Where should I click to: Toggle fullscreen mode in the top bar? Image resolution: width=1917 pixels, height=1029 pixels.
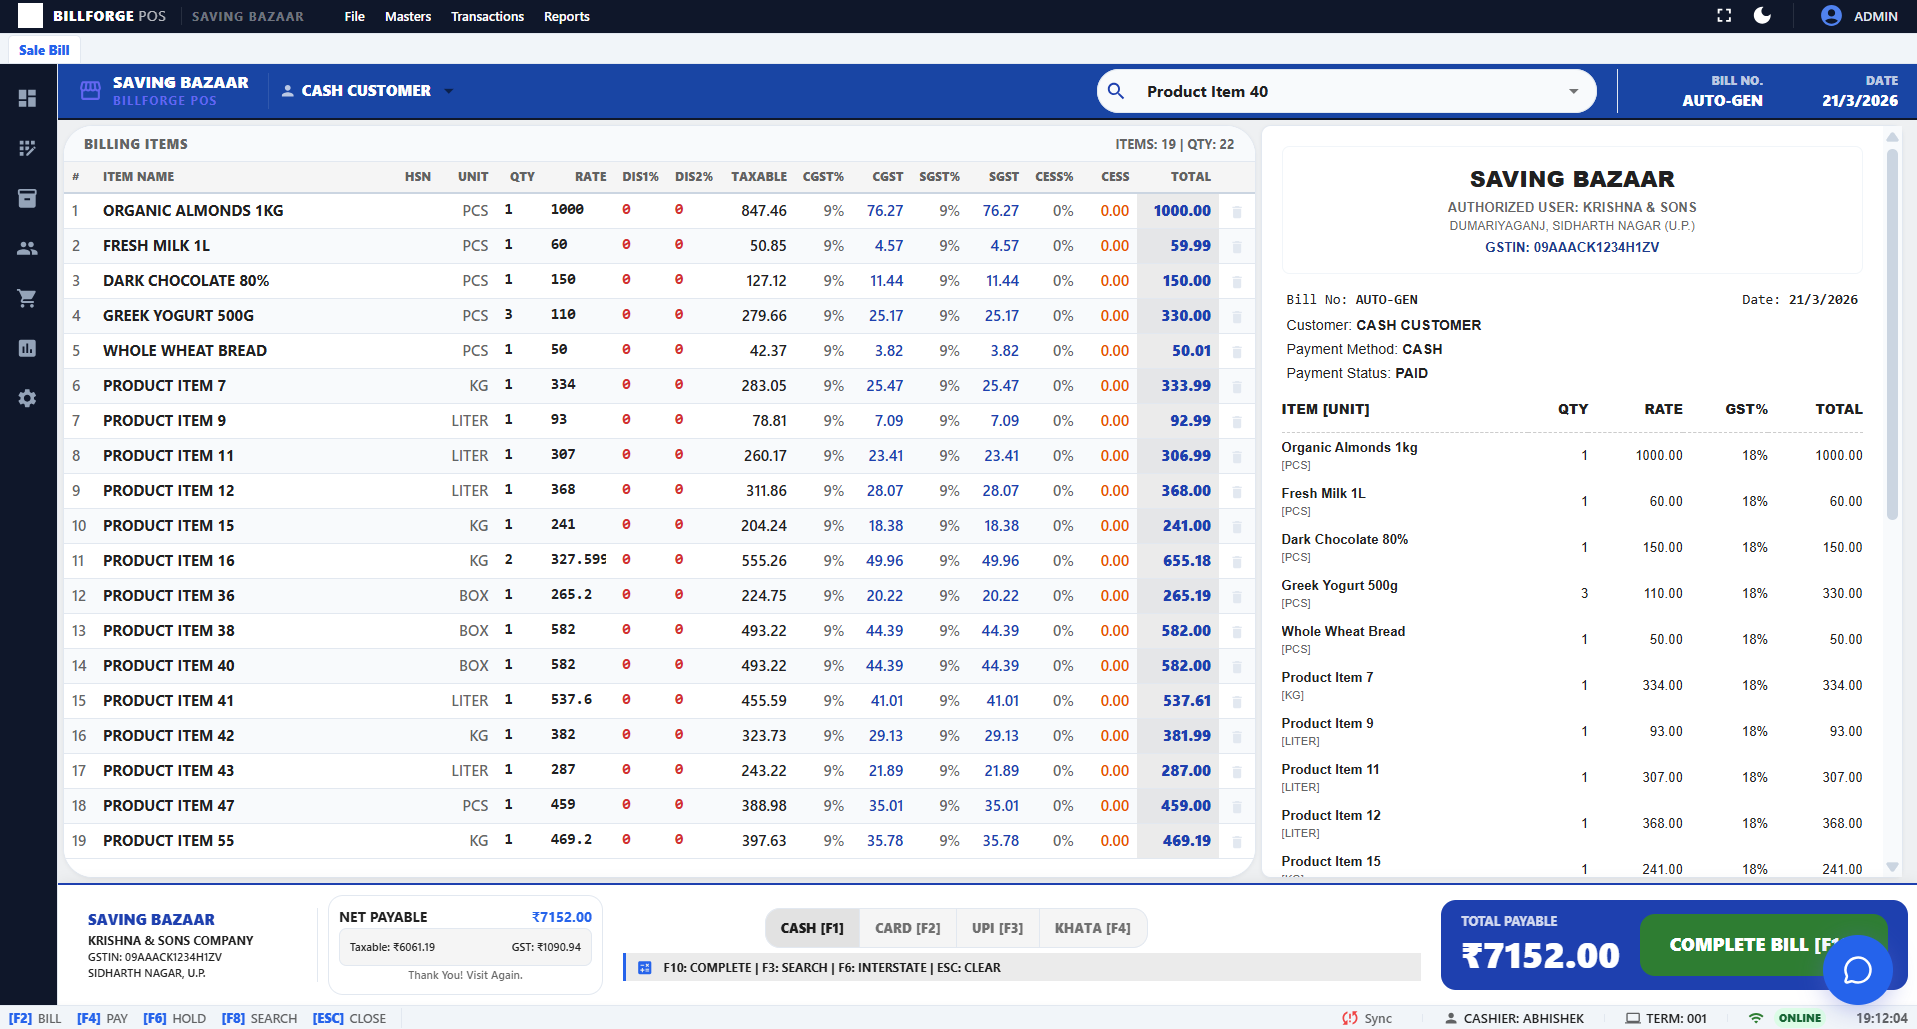click(1723, 16)
